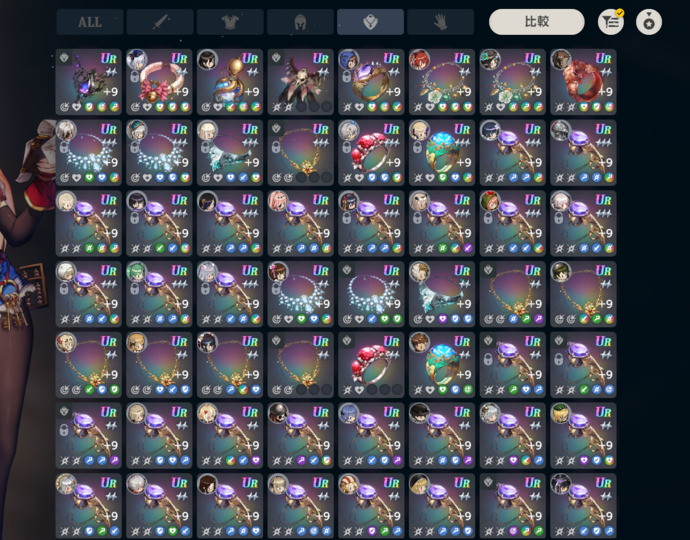Toggle lock on unequipped gold necklace, second row
Screen dimensions: 690x540
coord(276,147)
